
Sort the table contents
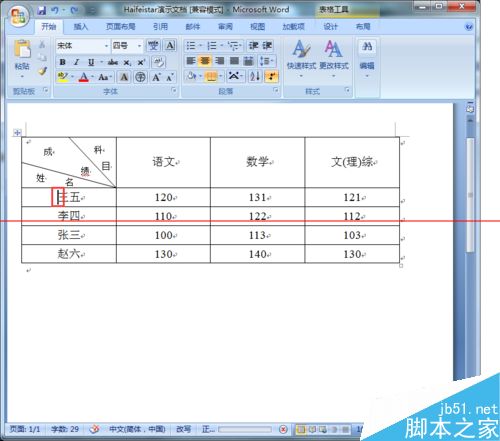pyautogui.click(x=255, y=77)
